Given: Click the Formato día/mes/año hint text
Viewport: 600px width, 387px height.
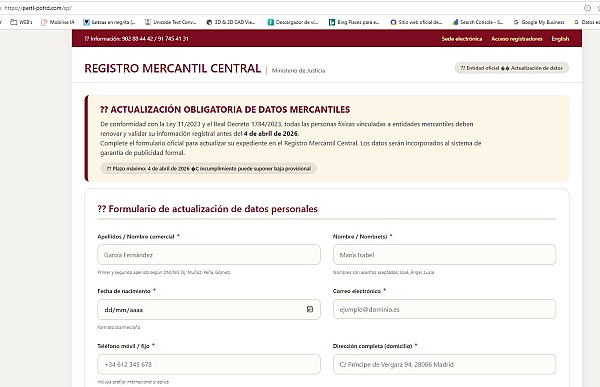Looking at the screenshot, I should point(119,327).
